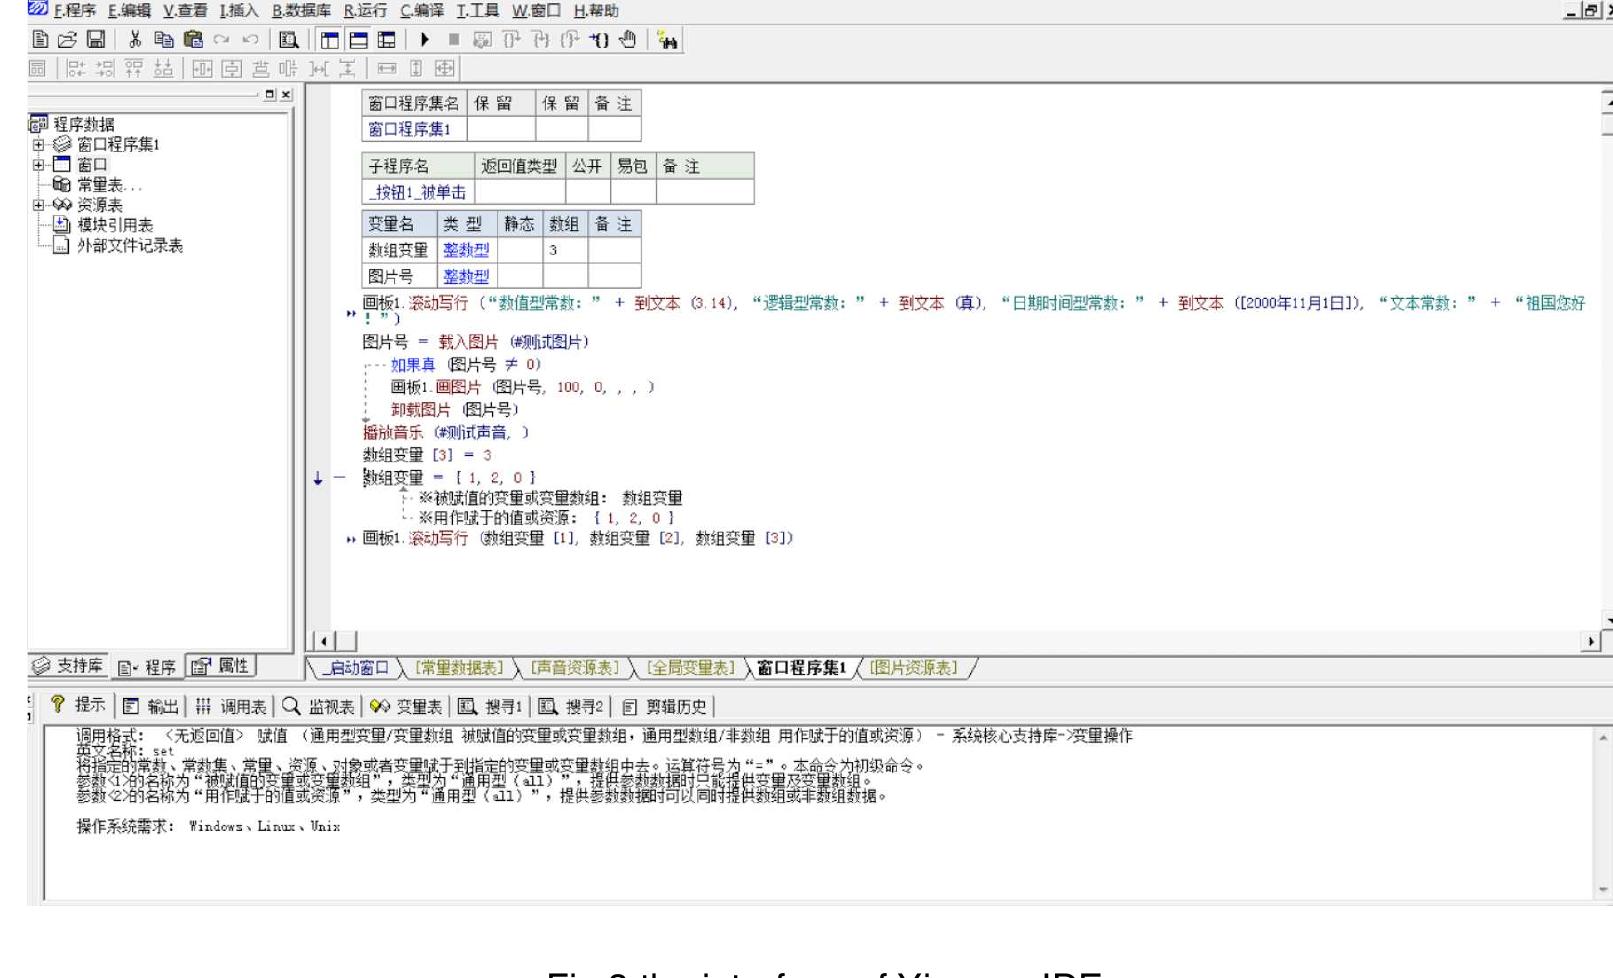Click the hand breakpoint icon
The image size is (1613, 978).
pyautogui.click(x=627, y=40)
